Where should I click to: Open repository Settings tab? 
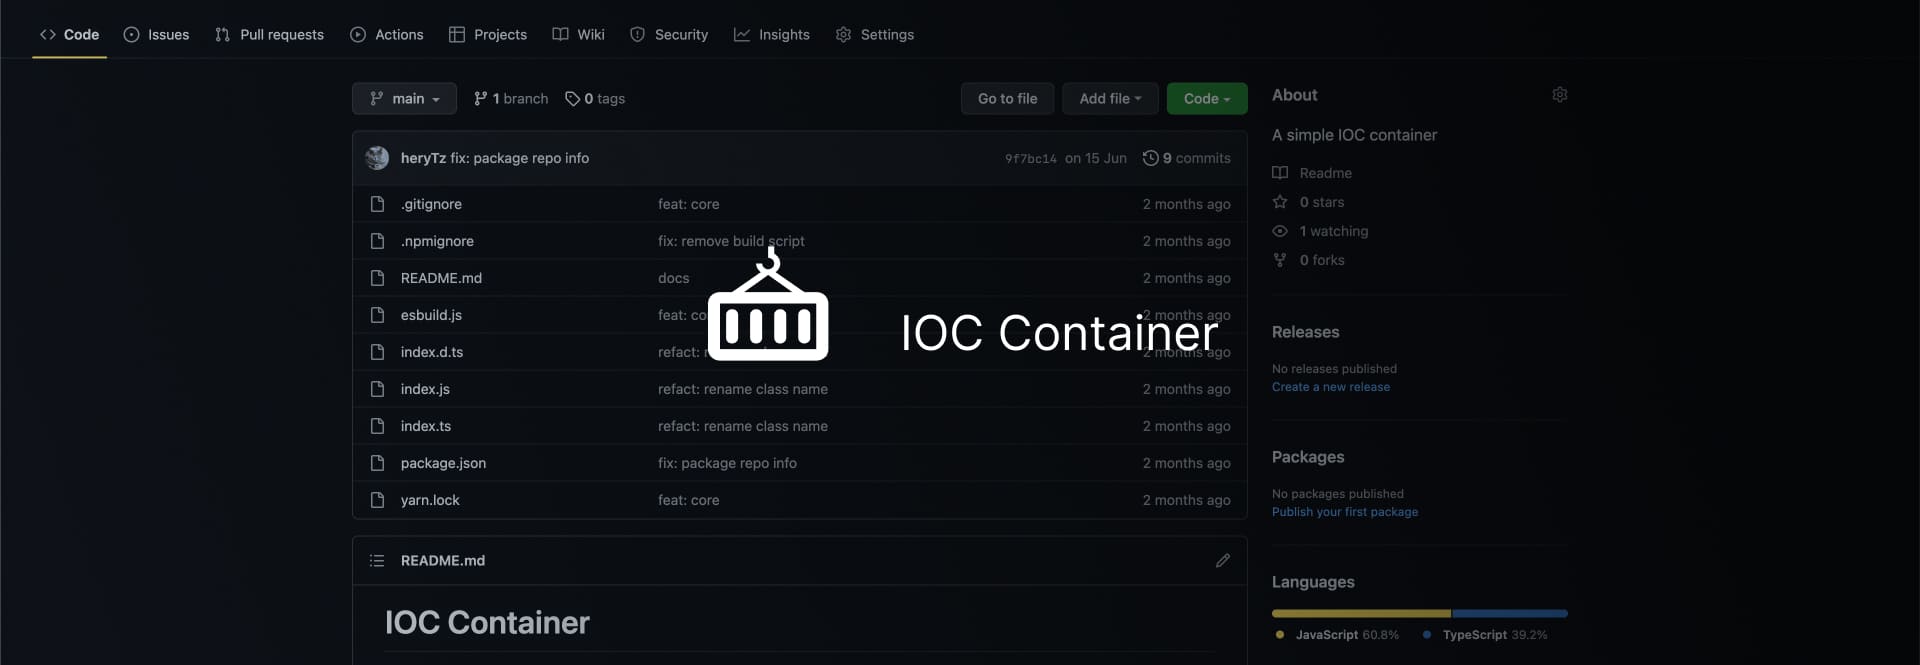(x=875, y=34)
